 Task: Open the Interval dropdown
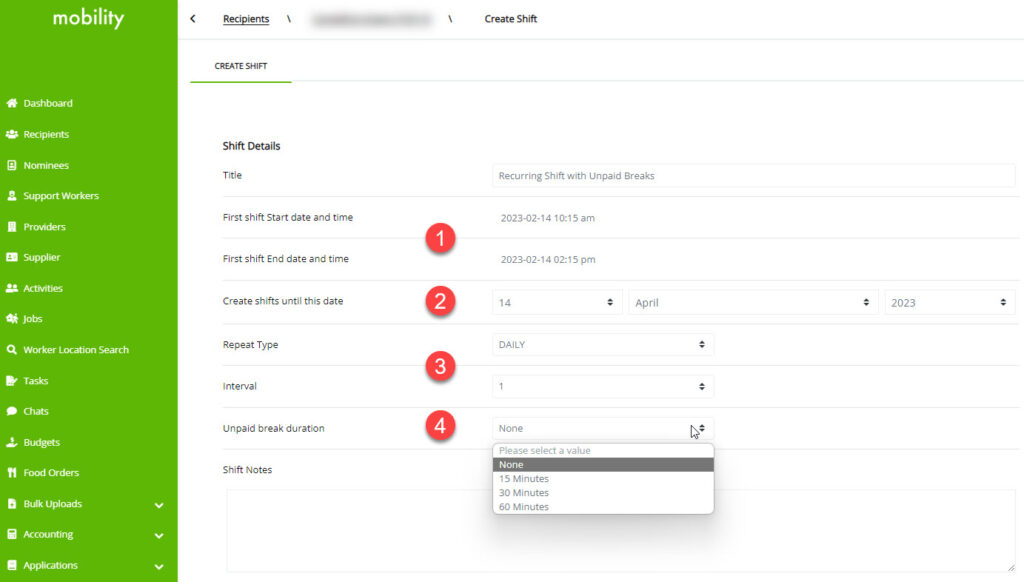coord(602,386)
